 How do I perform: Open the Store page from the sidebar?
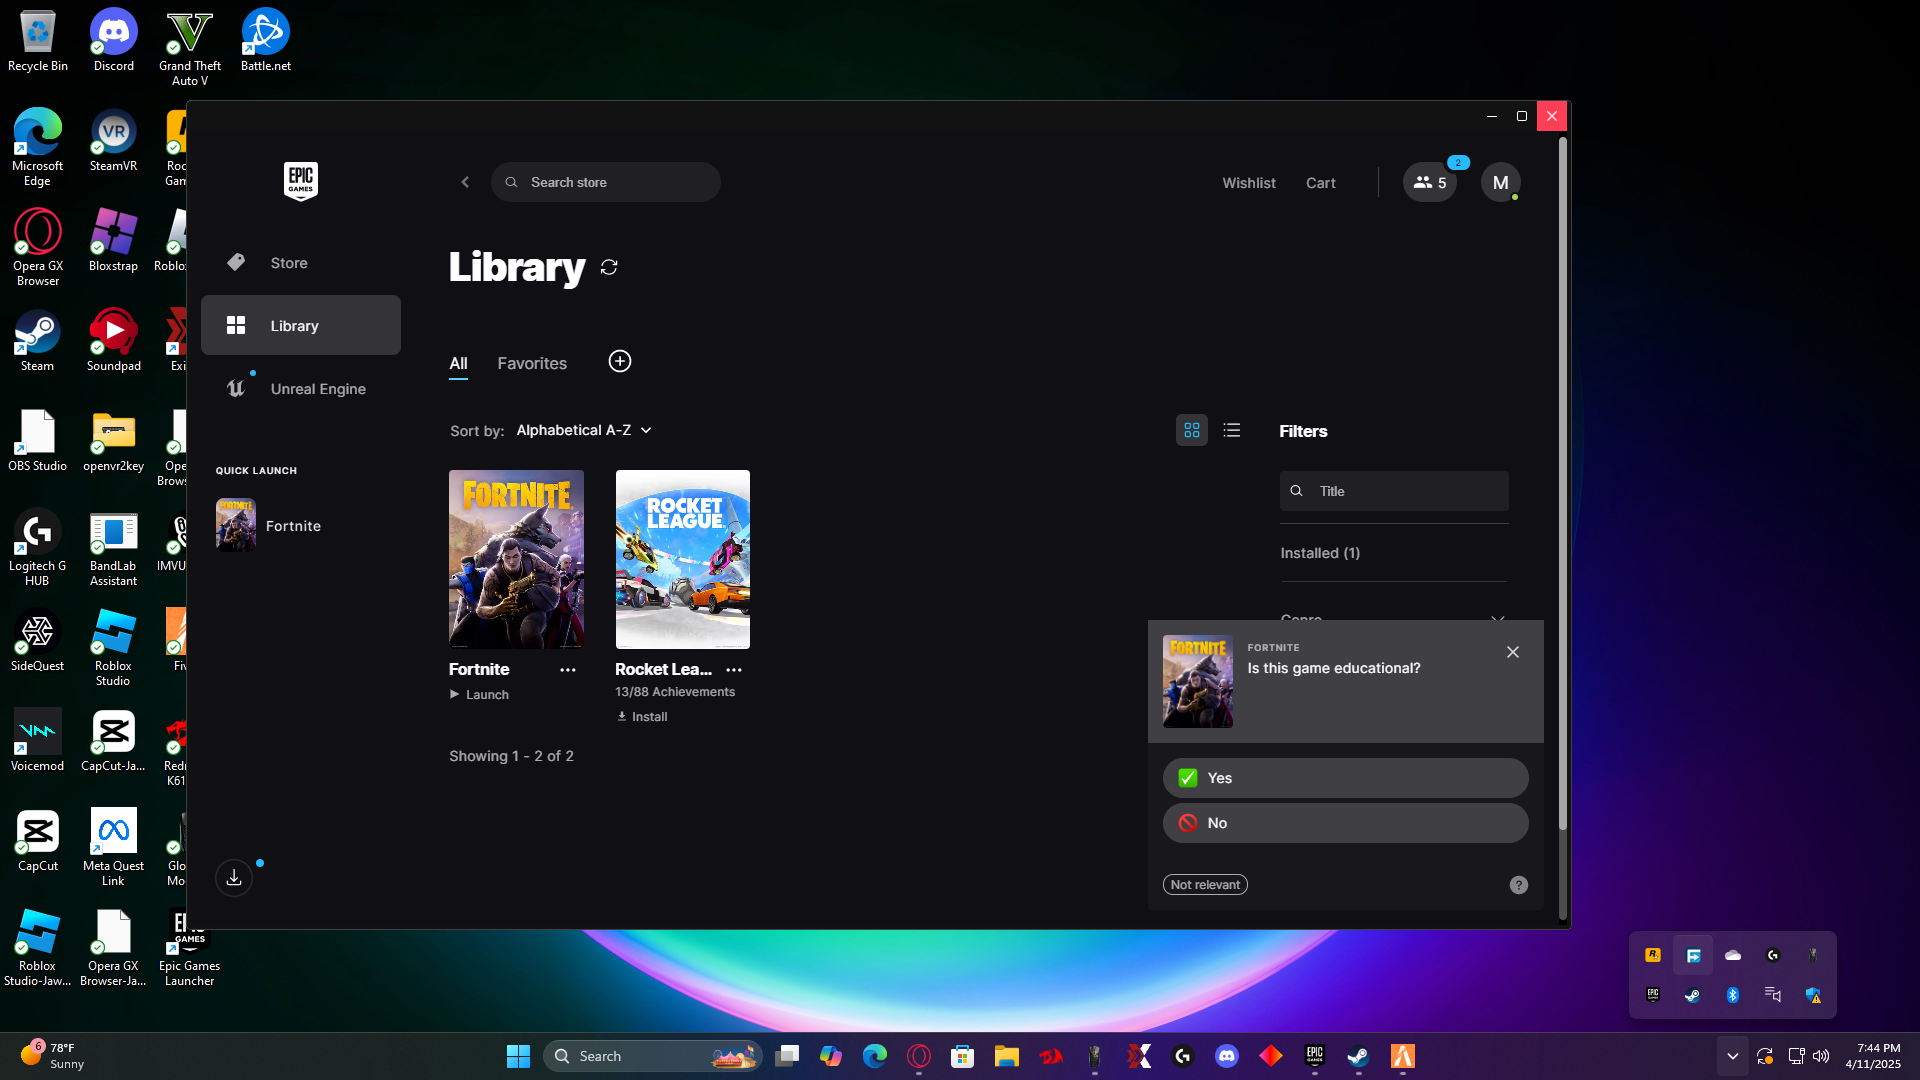click(301, 263)
